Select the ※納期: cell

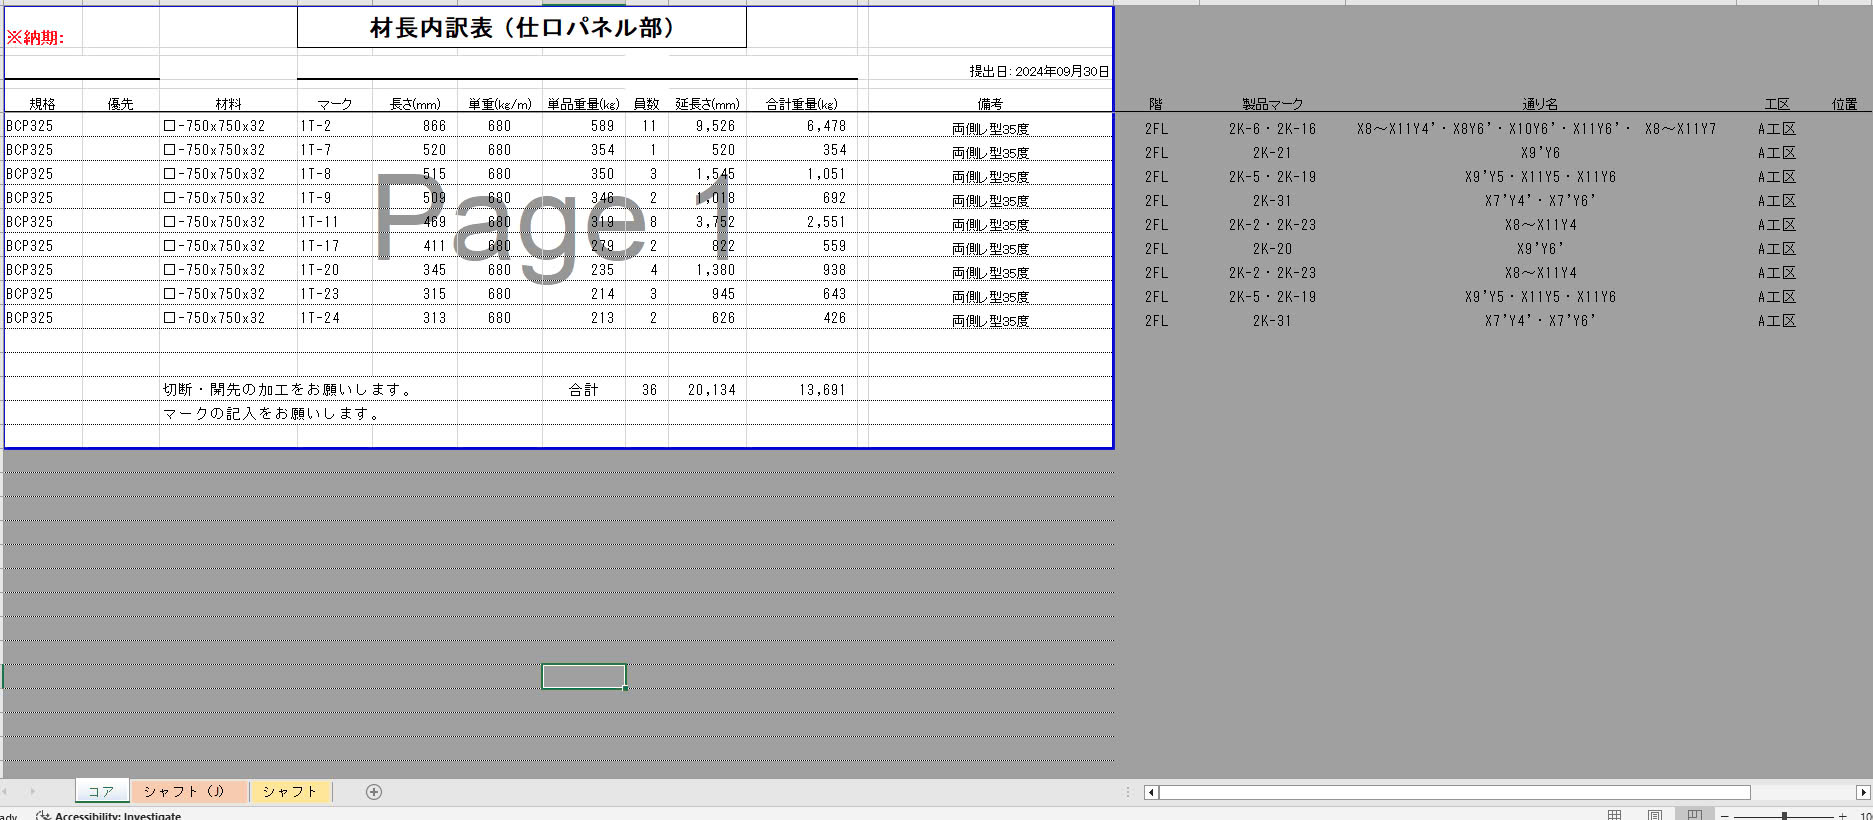click(36, 38)
